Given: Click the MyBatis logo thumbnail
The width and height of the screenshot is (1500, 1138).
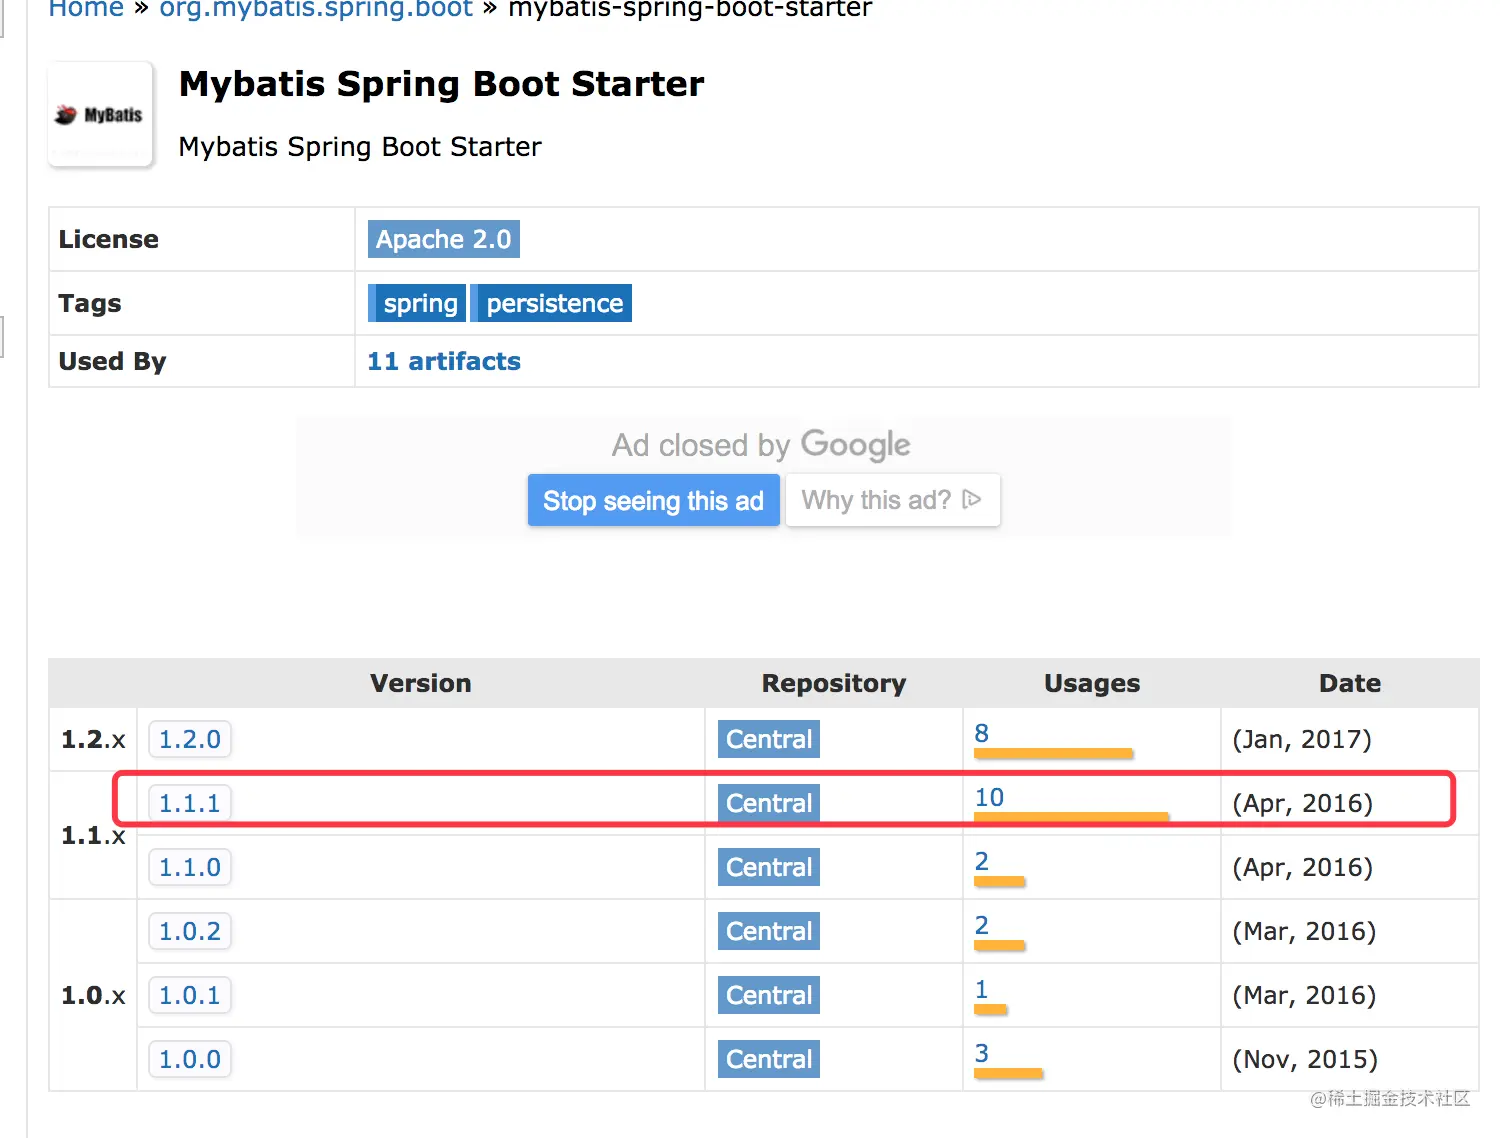Looking at the screenshot, I should (x=100, y=114).
